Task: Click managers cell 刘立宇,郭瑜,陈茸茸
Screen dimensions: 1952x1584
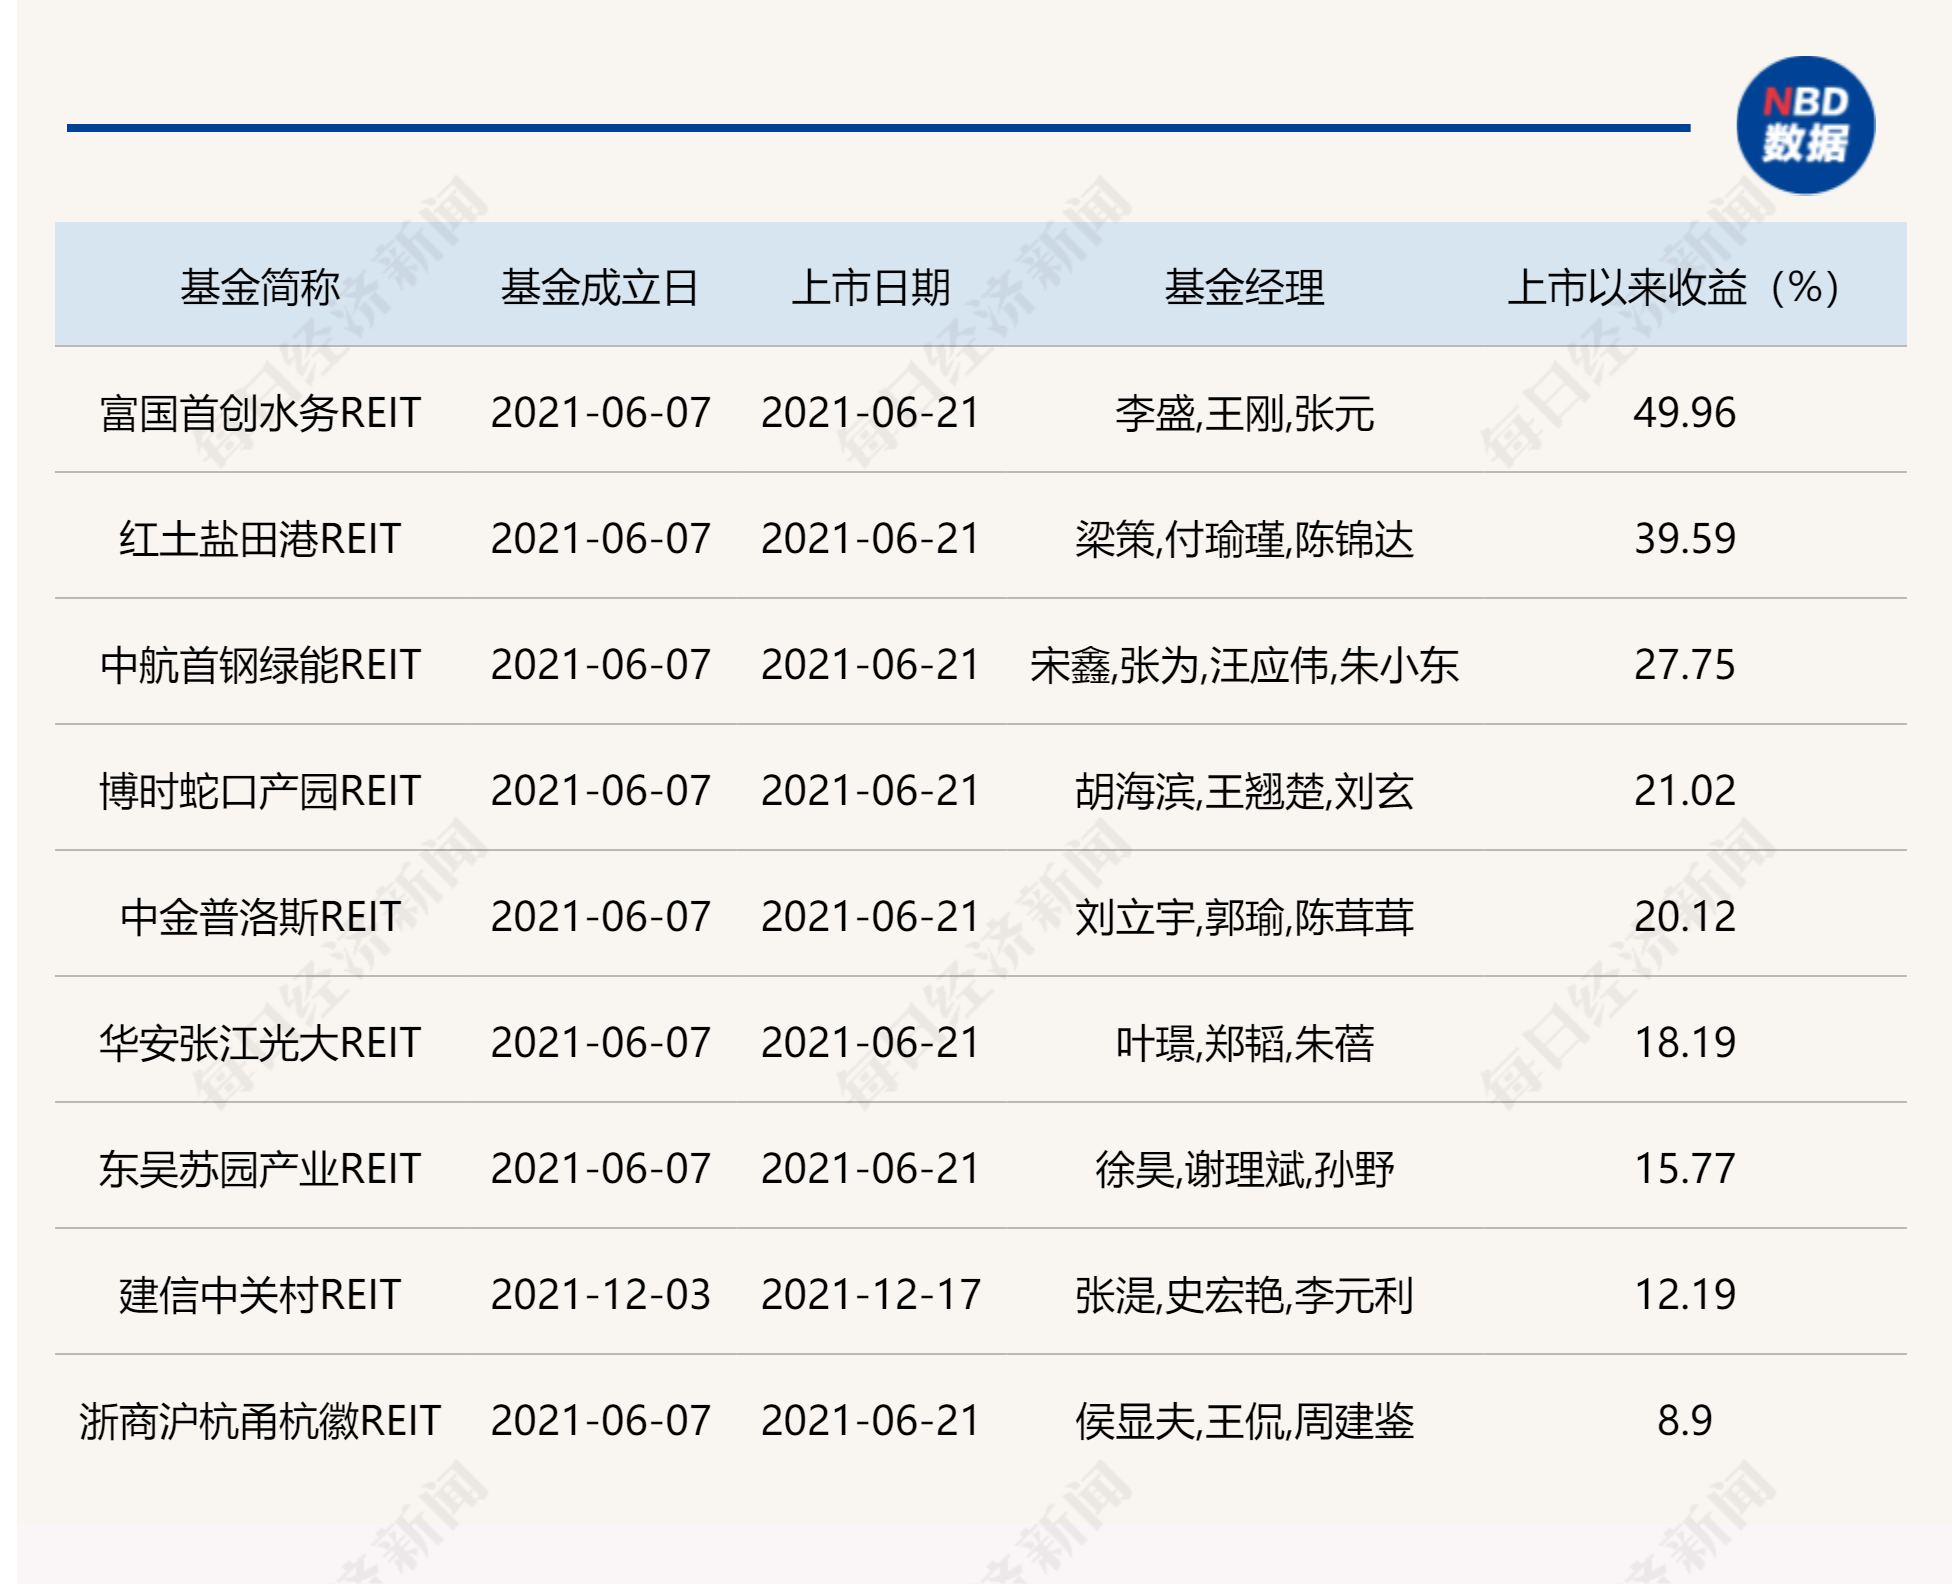Action: point(1244,917)
